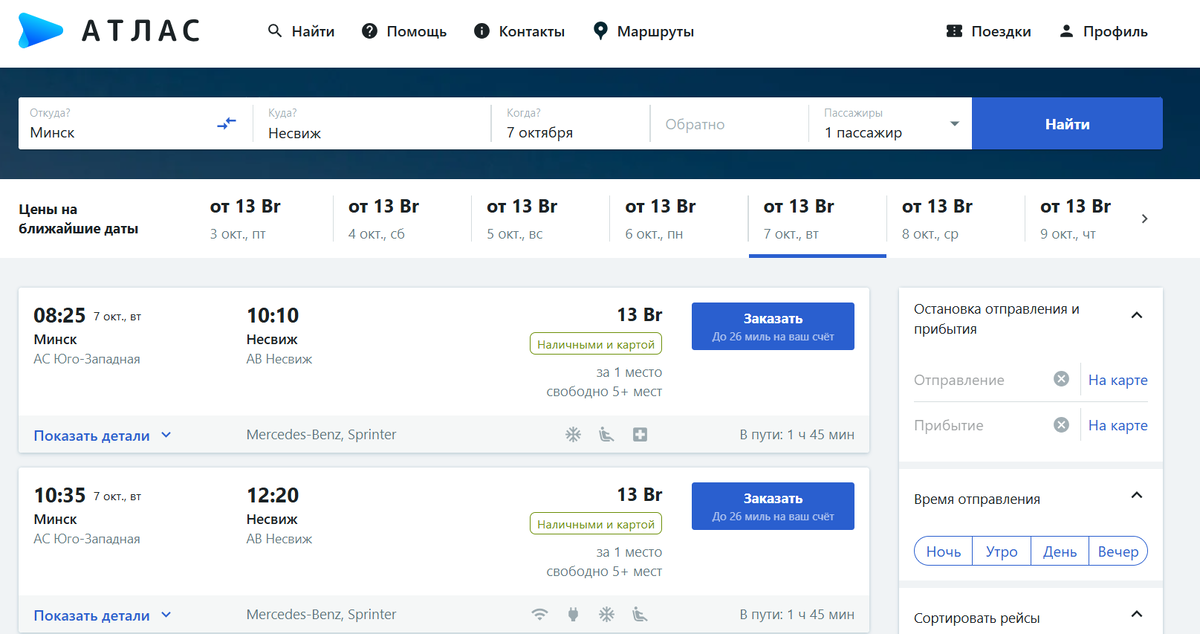This screenshot has width=1200, height=634.
Task: Select the 6 окт., пн date tab
Action: point(679,219)
